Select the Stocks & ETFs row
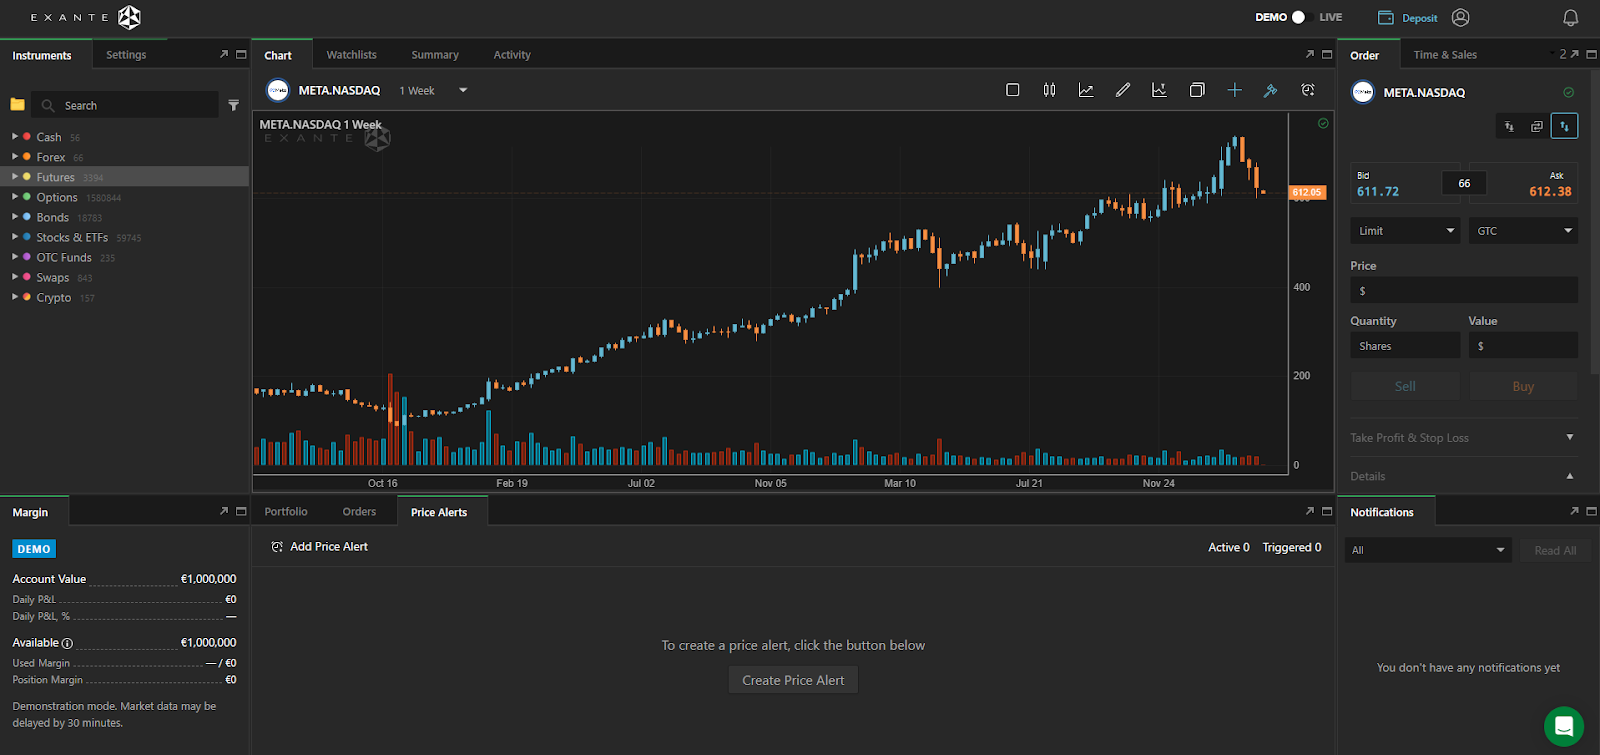Viewport: 1600px width, 755px height. 125,237
